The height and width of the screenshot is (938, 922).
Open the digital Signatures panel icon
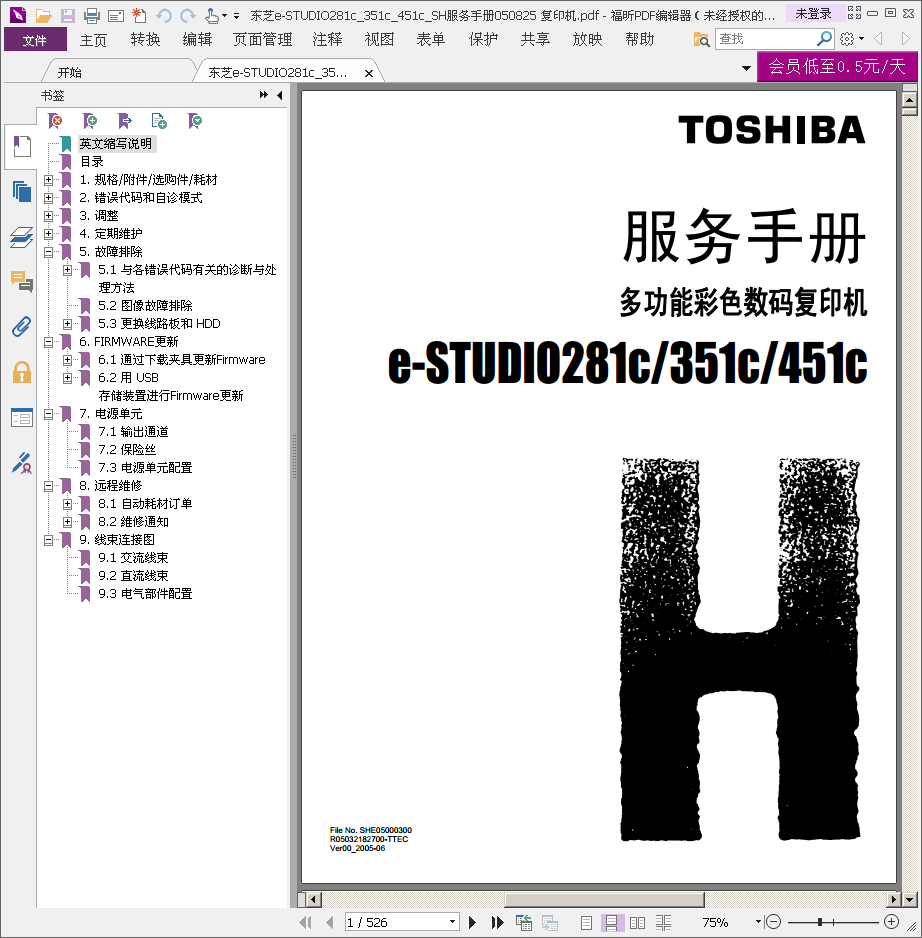click(x=22, y=463)
